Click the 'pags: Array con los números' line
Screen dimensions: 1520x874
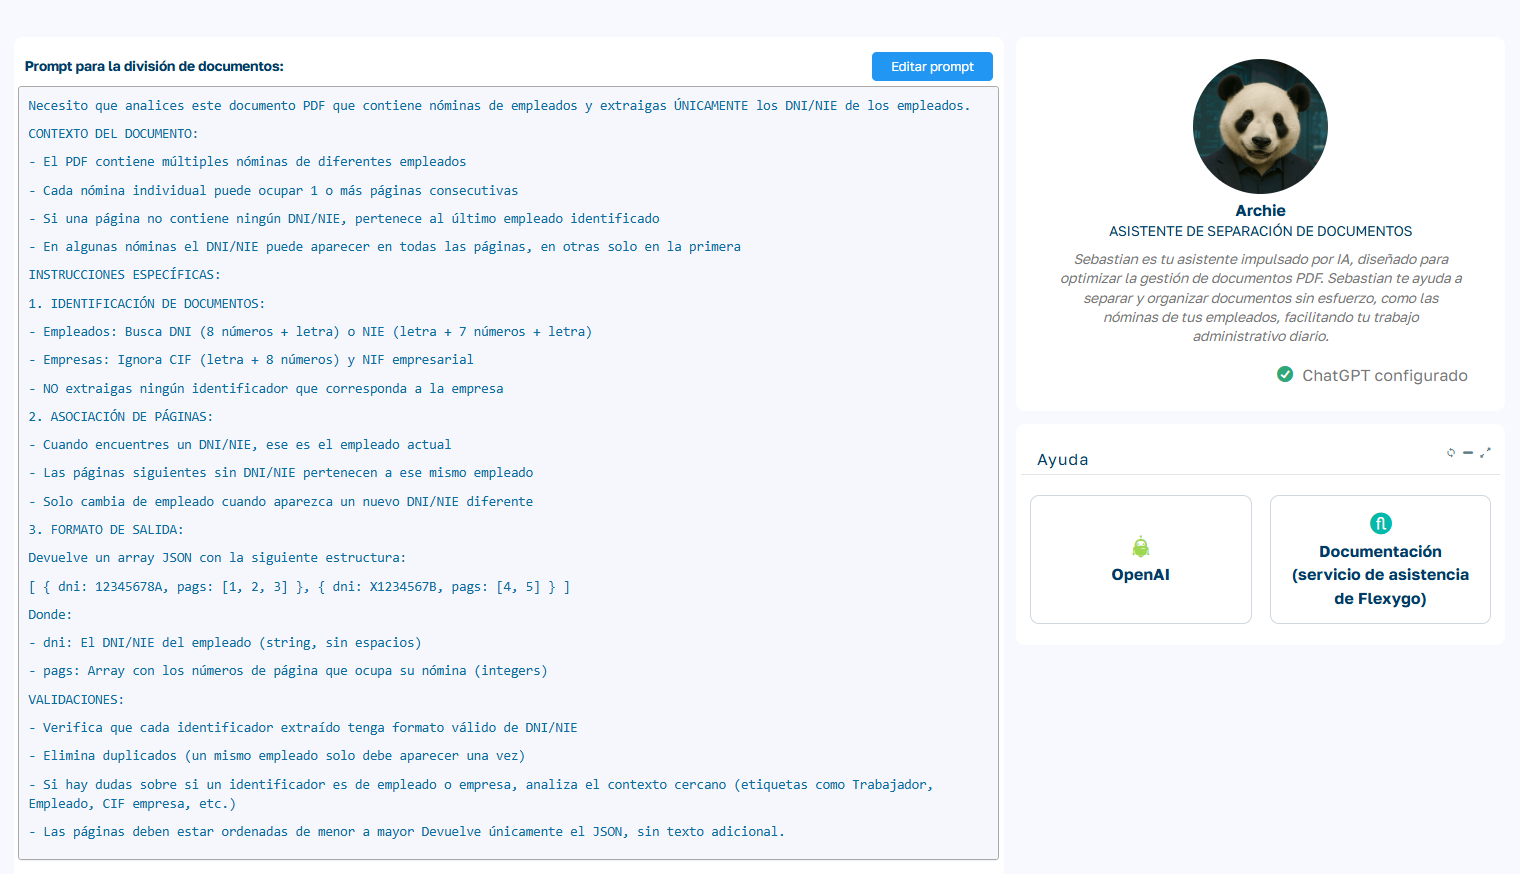(288, 670)
